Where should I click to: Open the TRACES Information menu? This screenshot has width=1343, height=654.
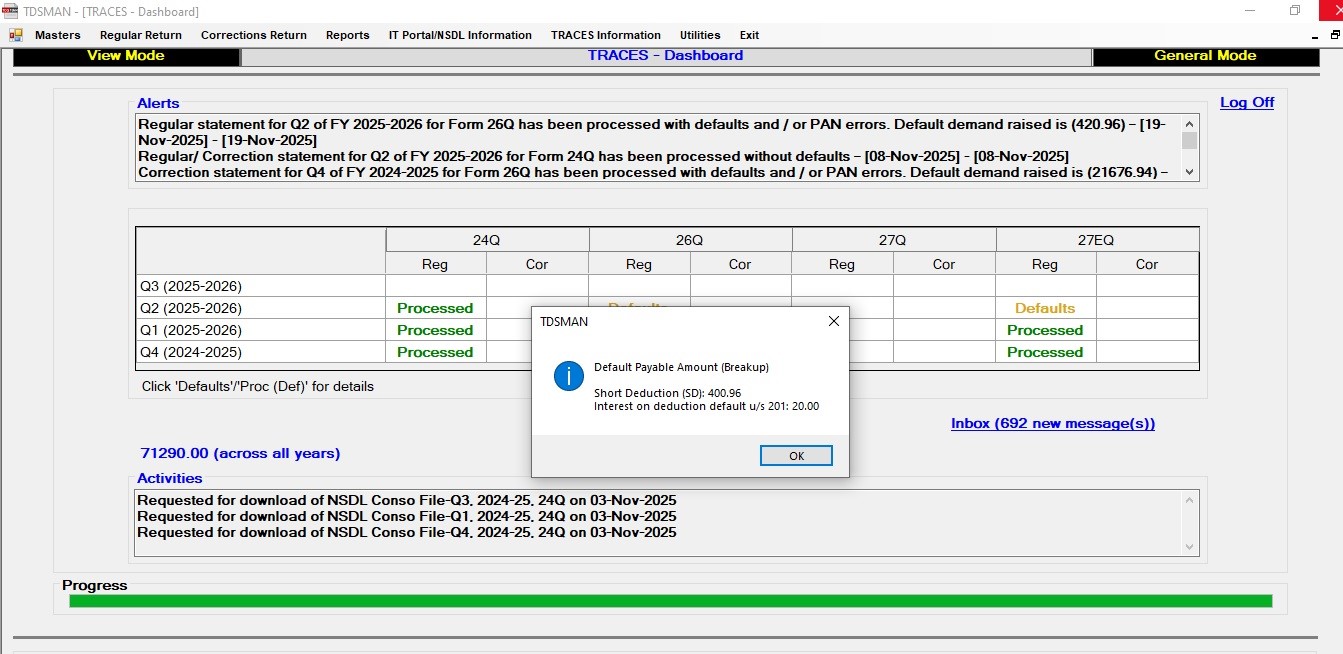click(605, 35)
